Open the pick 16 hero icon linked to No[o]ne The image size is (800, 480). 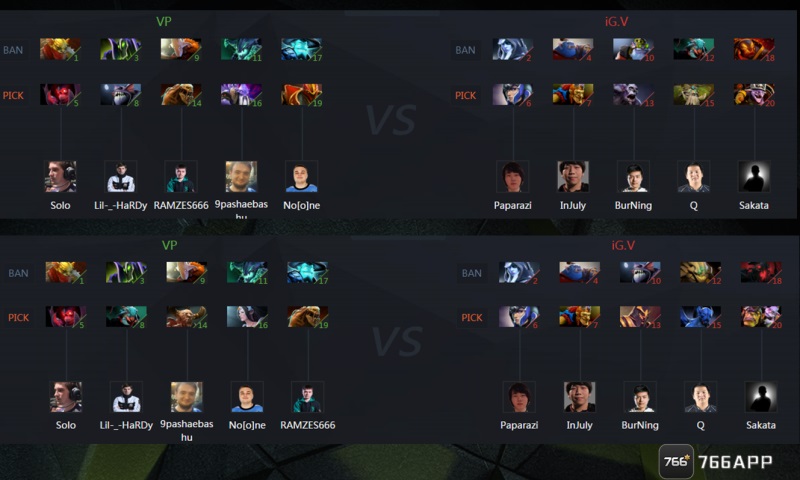(x=247, y=317)
